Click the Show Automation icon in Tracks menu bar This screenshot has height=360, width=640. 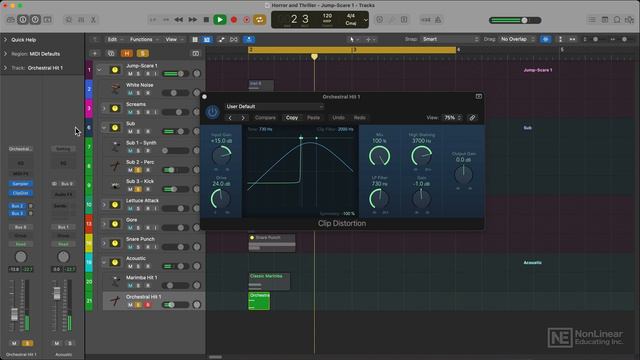[x=221, y=40]
